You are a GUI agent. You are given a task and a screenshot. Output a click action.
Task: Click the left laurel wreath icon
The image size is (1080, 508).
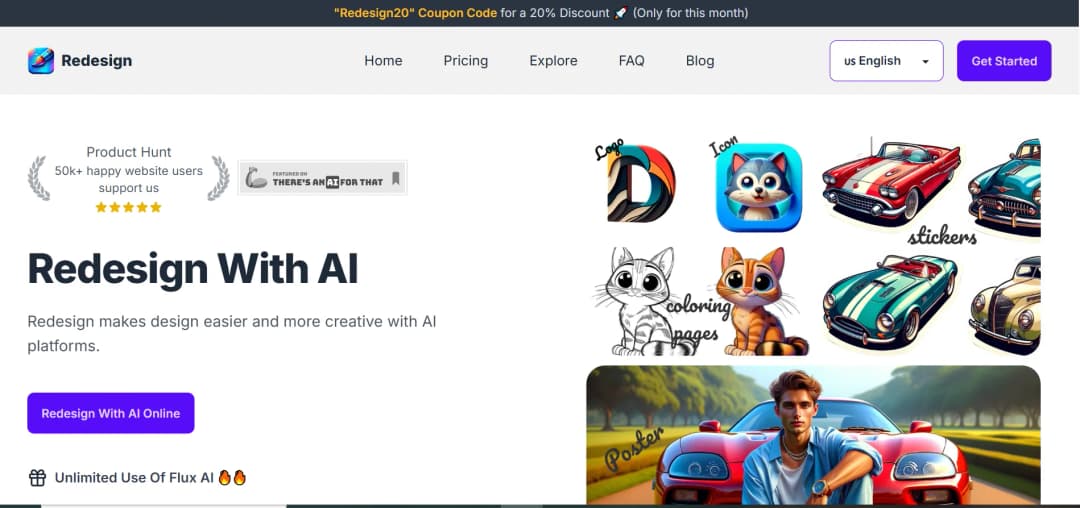(39, 178)
